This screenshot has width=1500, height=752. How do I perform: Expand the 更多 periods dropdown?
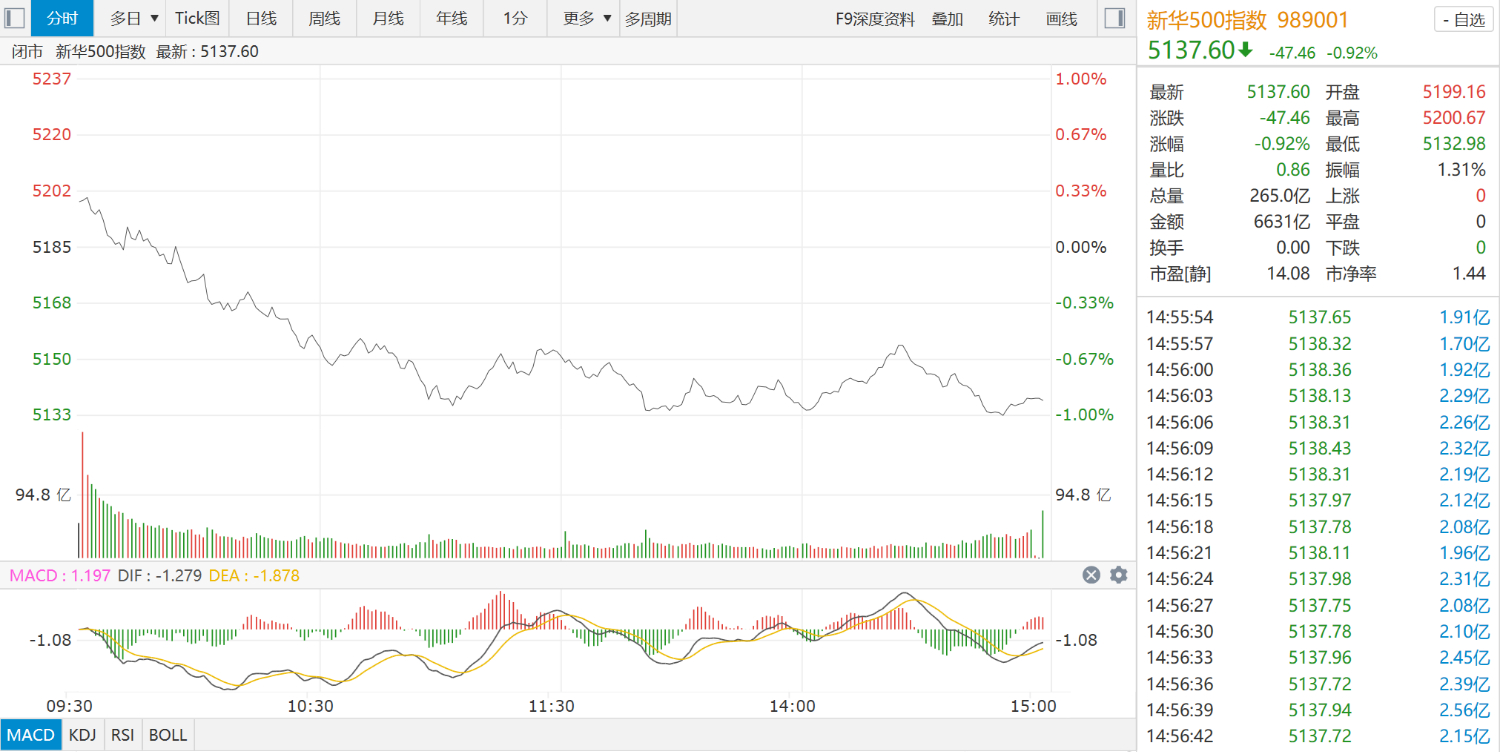[607, 19]
